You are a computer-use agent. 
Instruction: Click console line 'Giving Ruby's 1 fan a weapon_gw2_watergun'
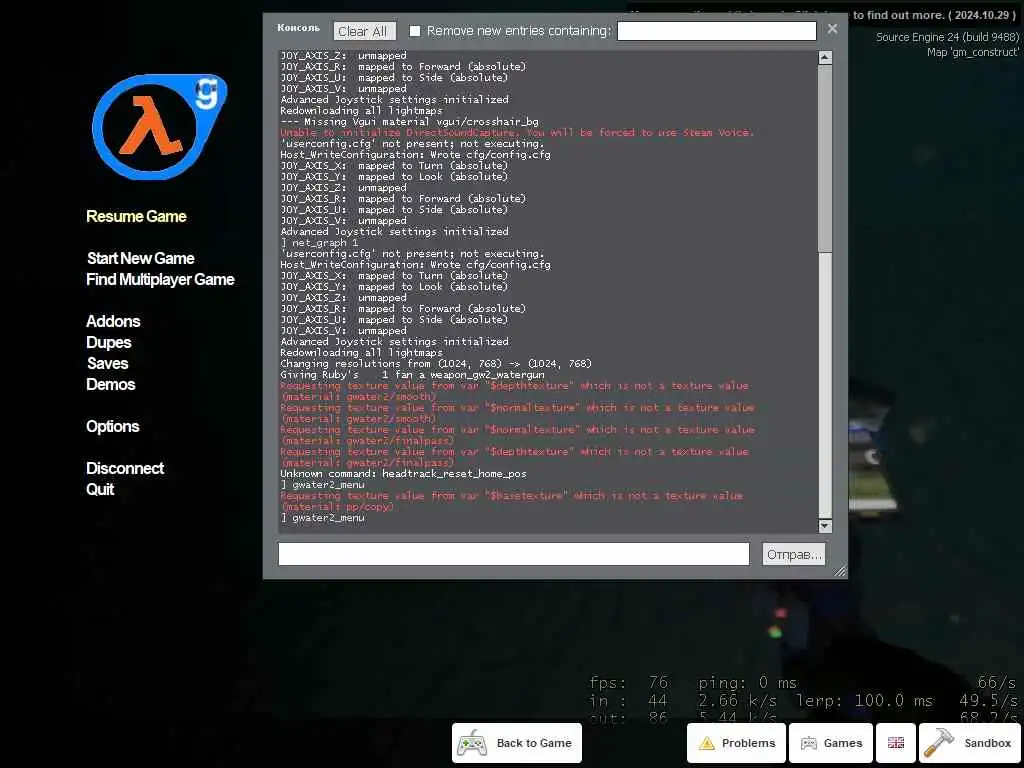[x=412, y=375]
